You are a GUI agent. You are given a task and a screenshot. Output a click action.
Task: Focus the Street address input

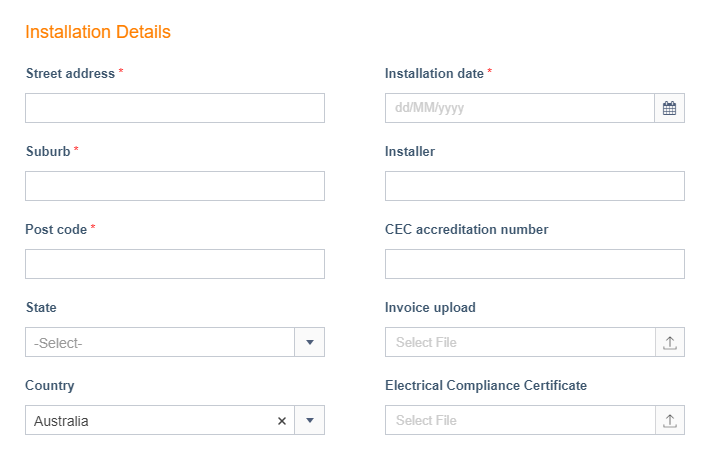[x=175, y=108]
